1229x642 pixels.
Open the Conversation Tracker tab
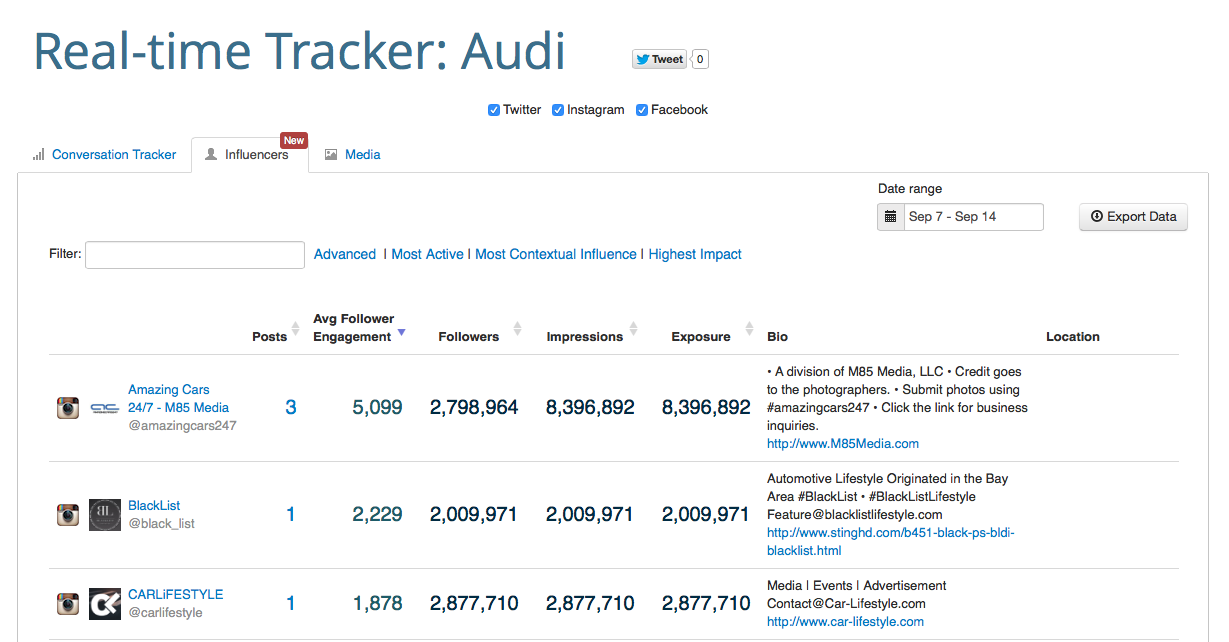104,155
